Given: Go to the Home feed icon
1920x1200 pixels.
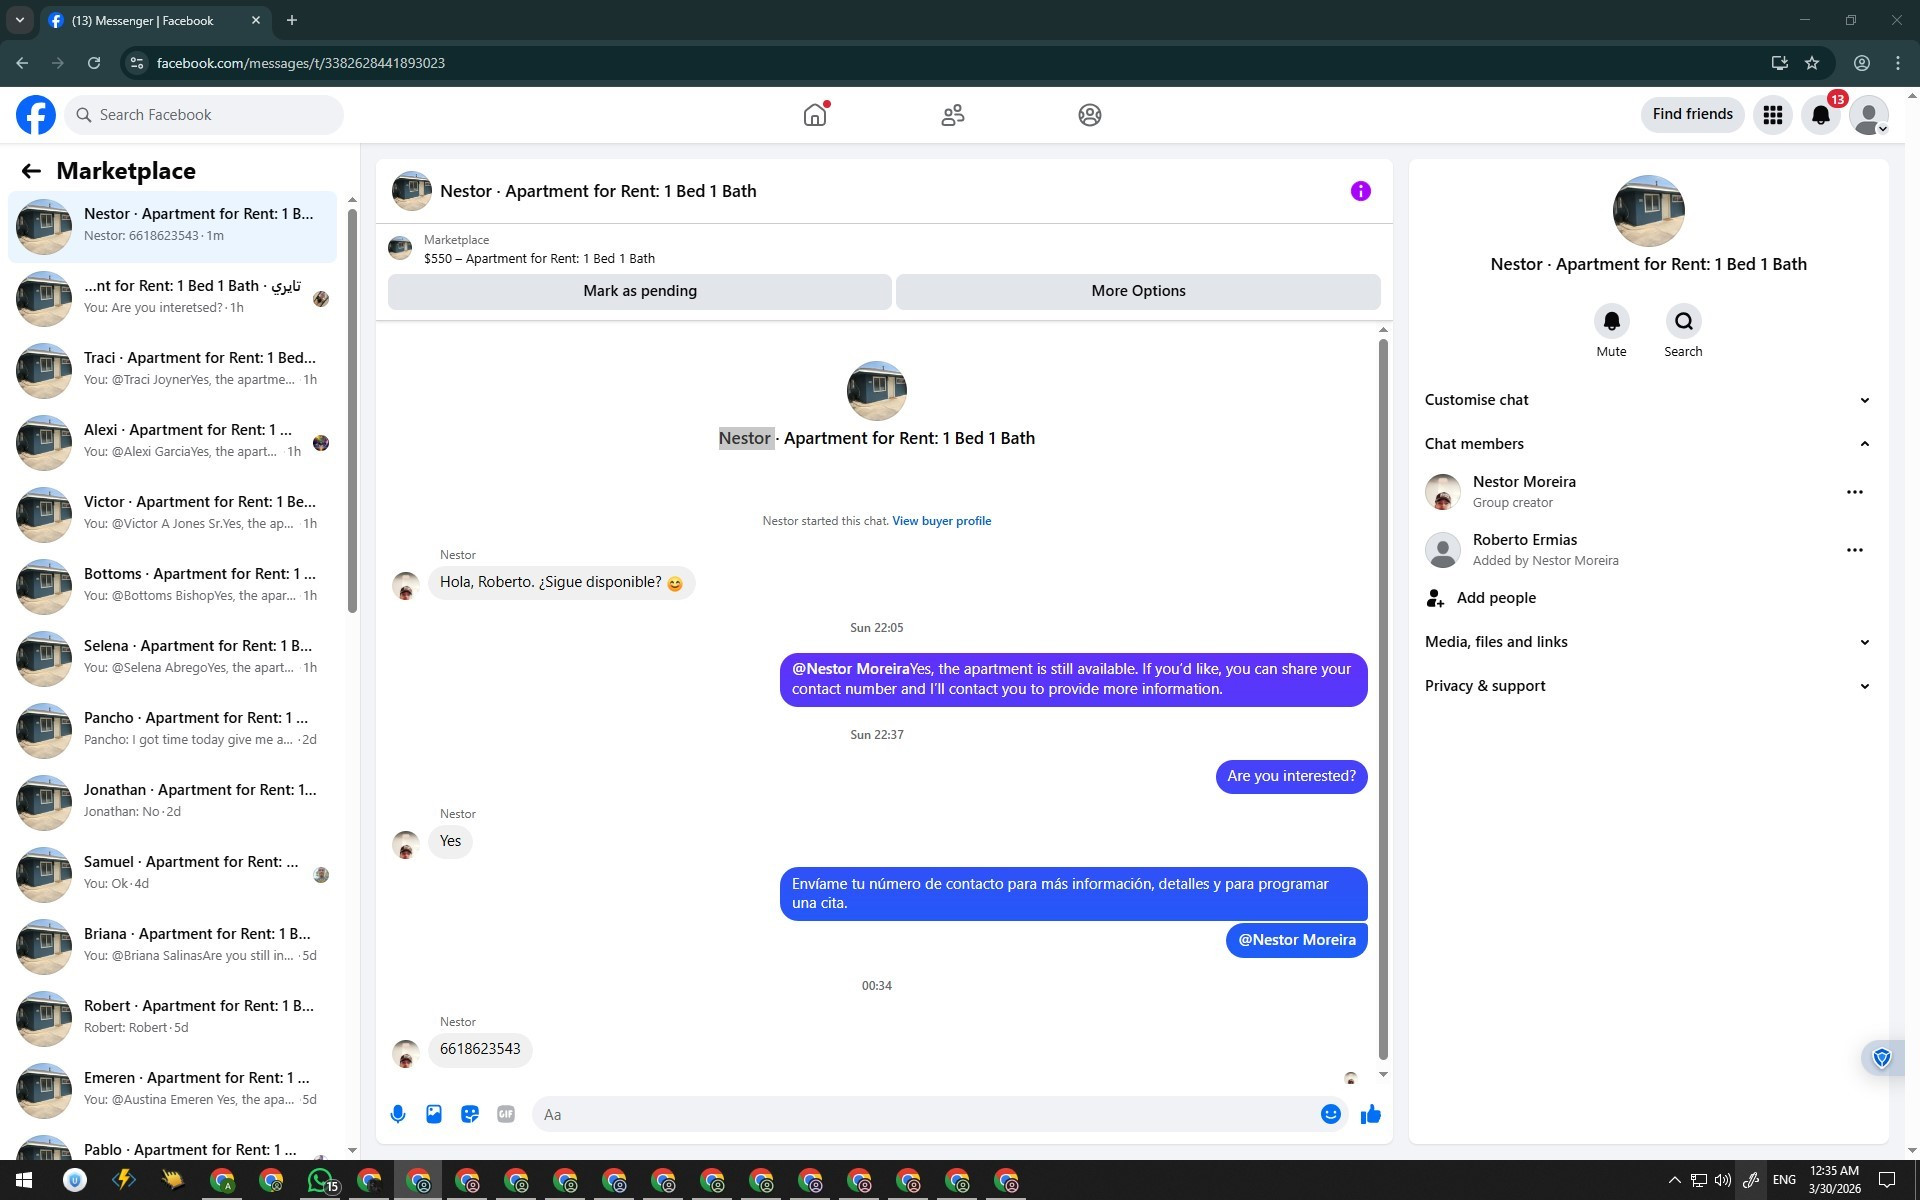Looking at the screenshot, I should [x=815, y=115].
